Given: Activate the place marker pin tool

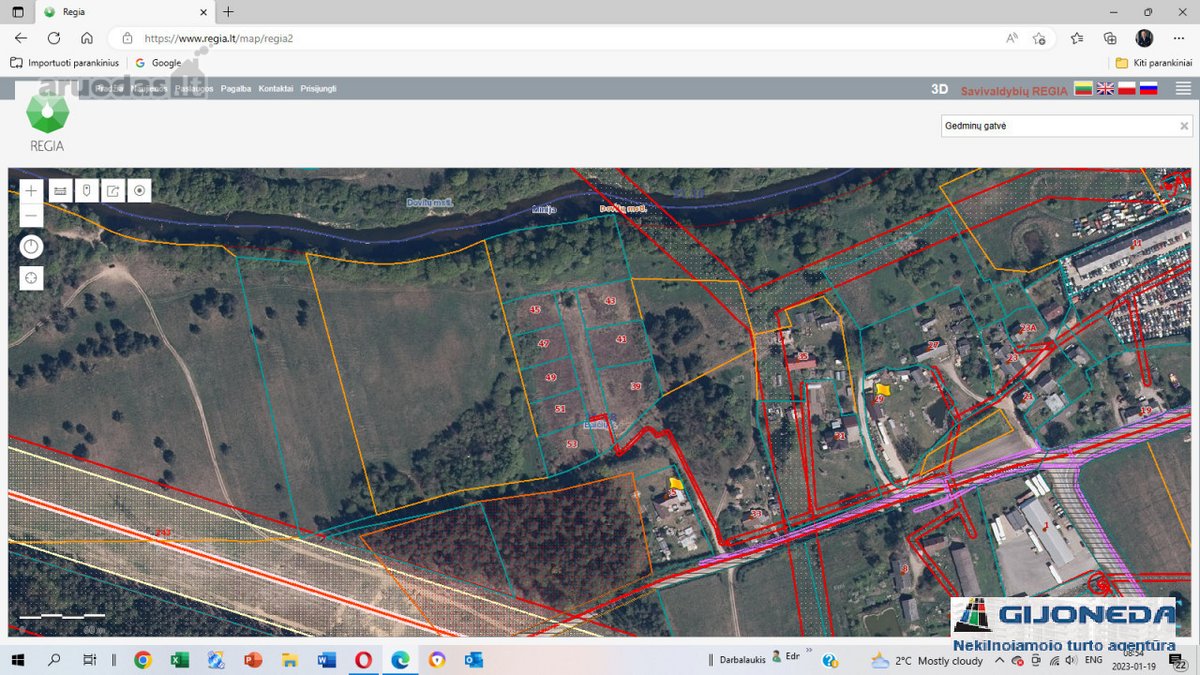Looking at the screenshot, I should [87, 191].
